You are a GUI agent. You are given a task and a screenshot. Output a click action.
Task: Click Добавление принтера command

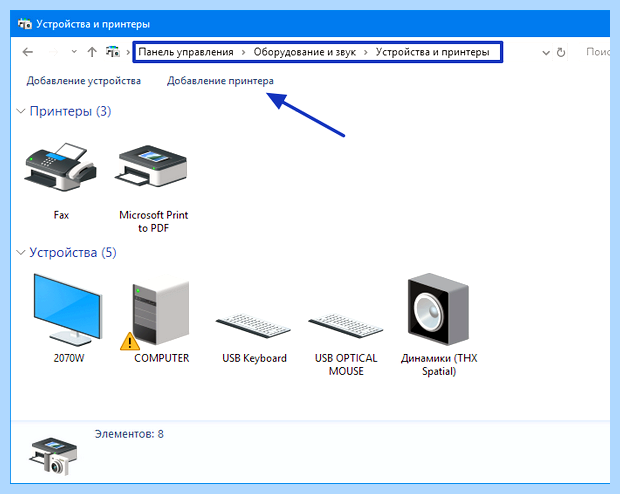(220, 81)
